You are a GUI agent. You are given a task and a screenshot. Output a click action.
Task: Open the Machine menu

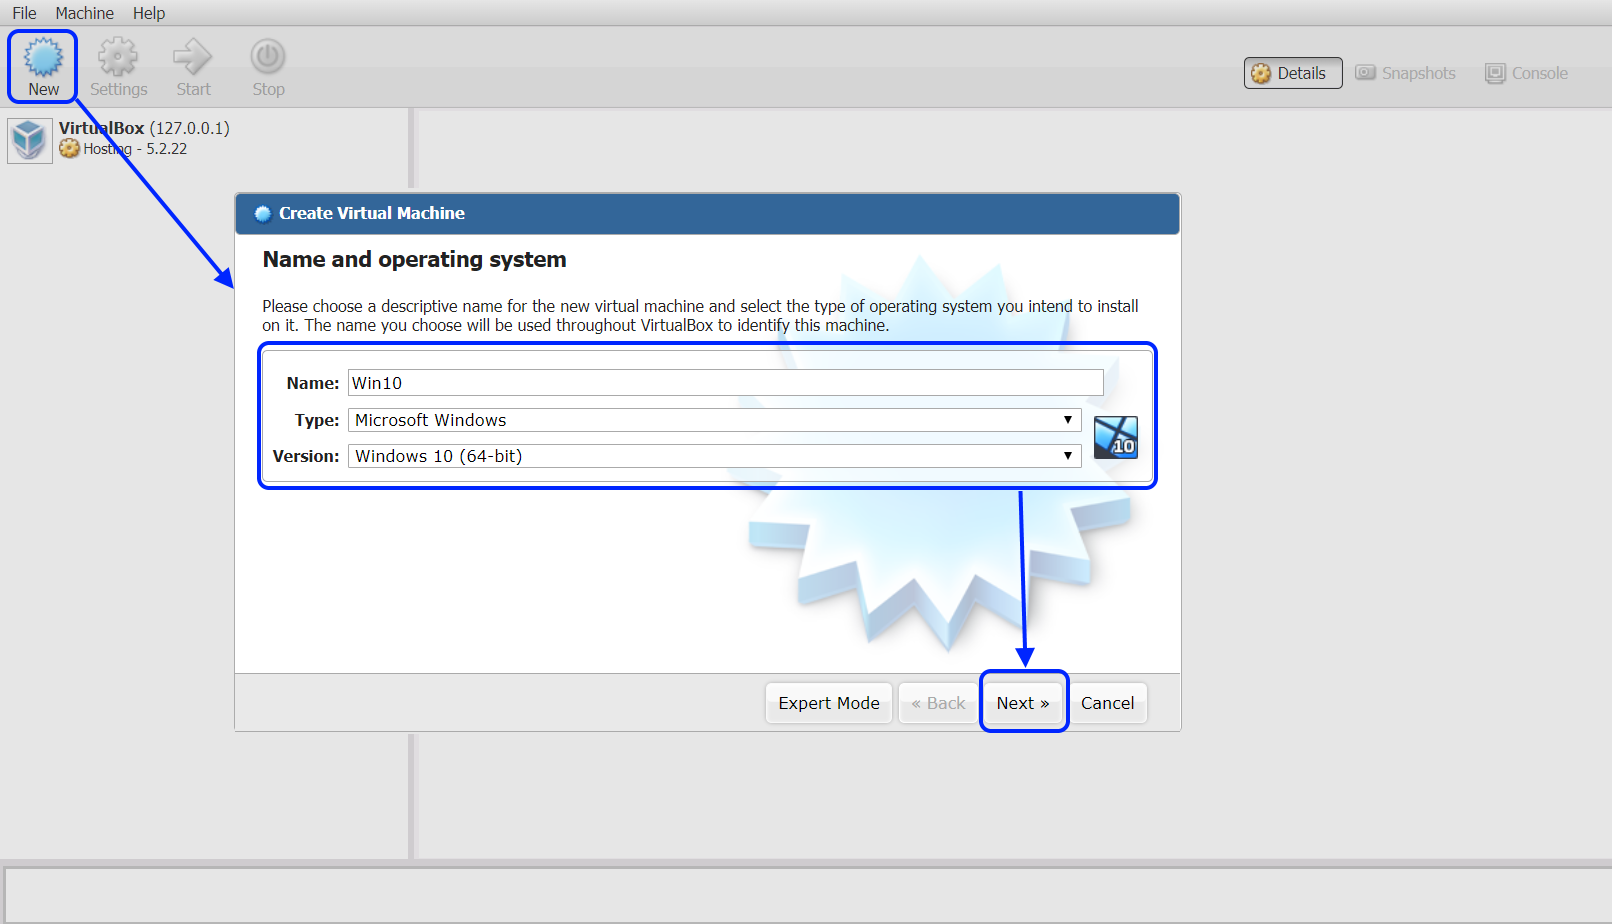pos(84,13)
